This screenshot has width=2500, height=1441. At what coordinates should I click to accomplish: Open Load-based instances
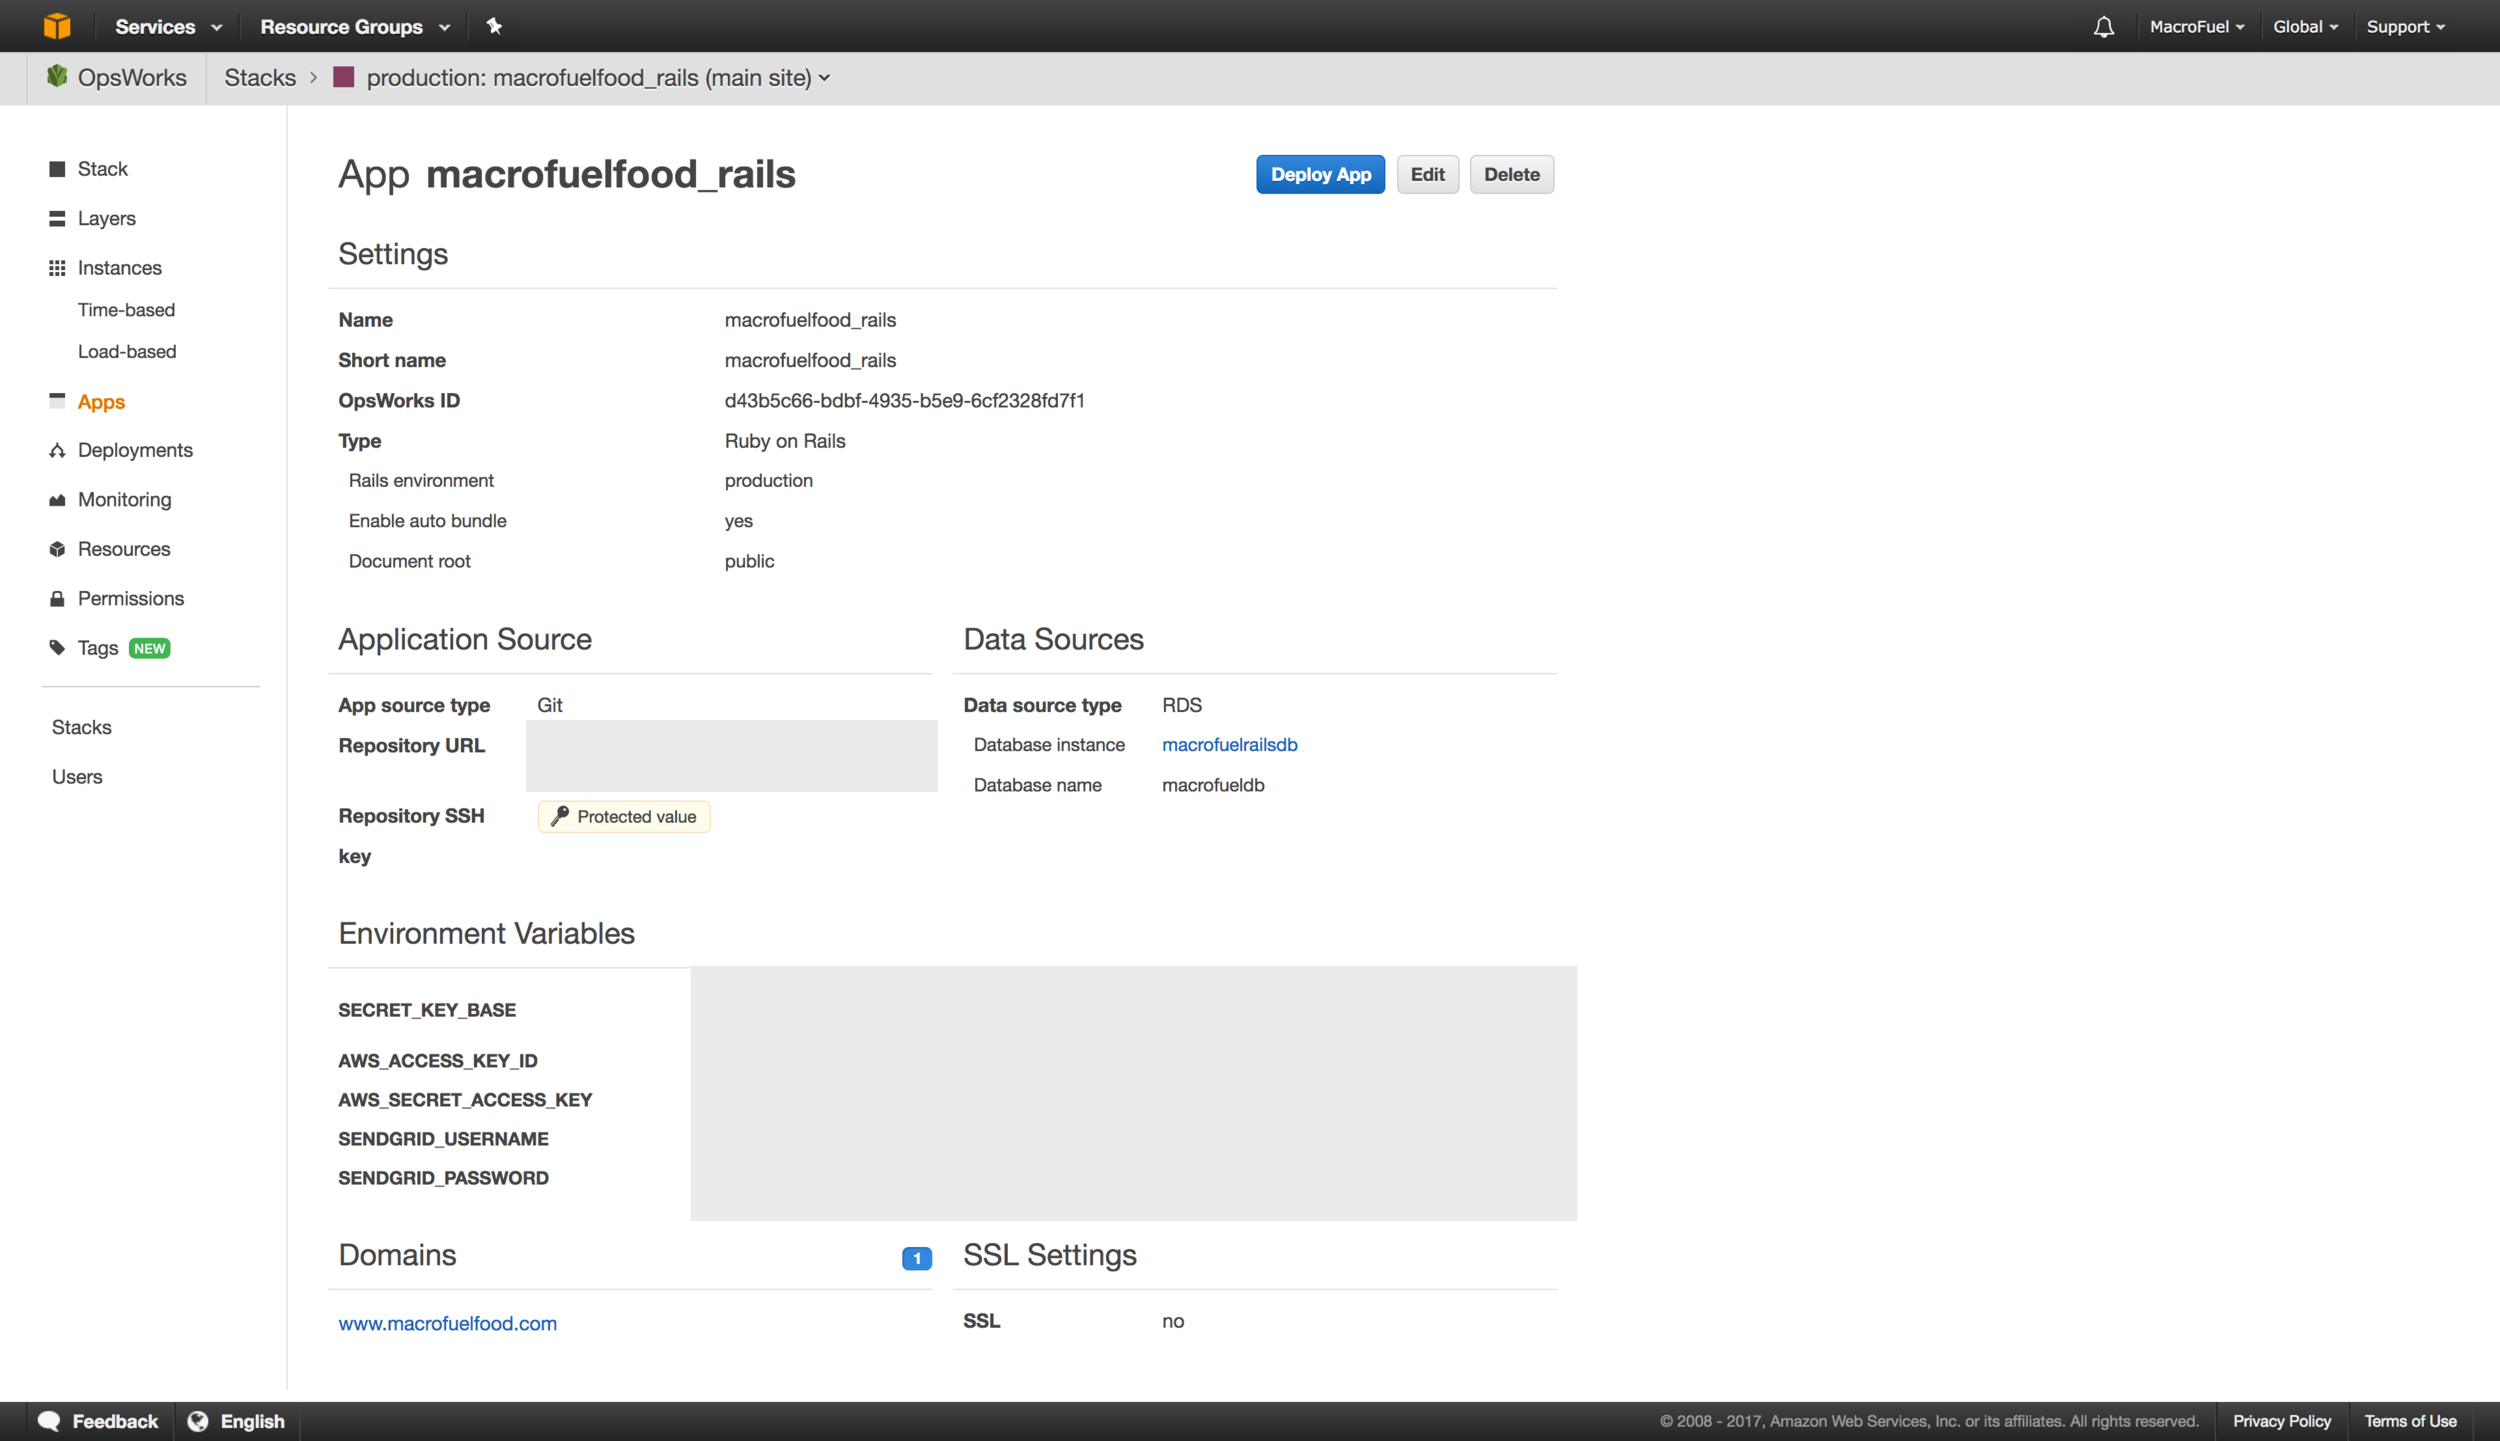(127, 352)
